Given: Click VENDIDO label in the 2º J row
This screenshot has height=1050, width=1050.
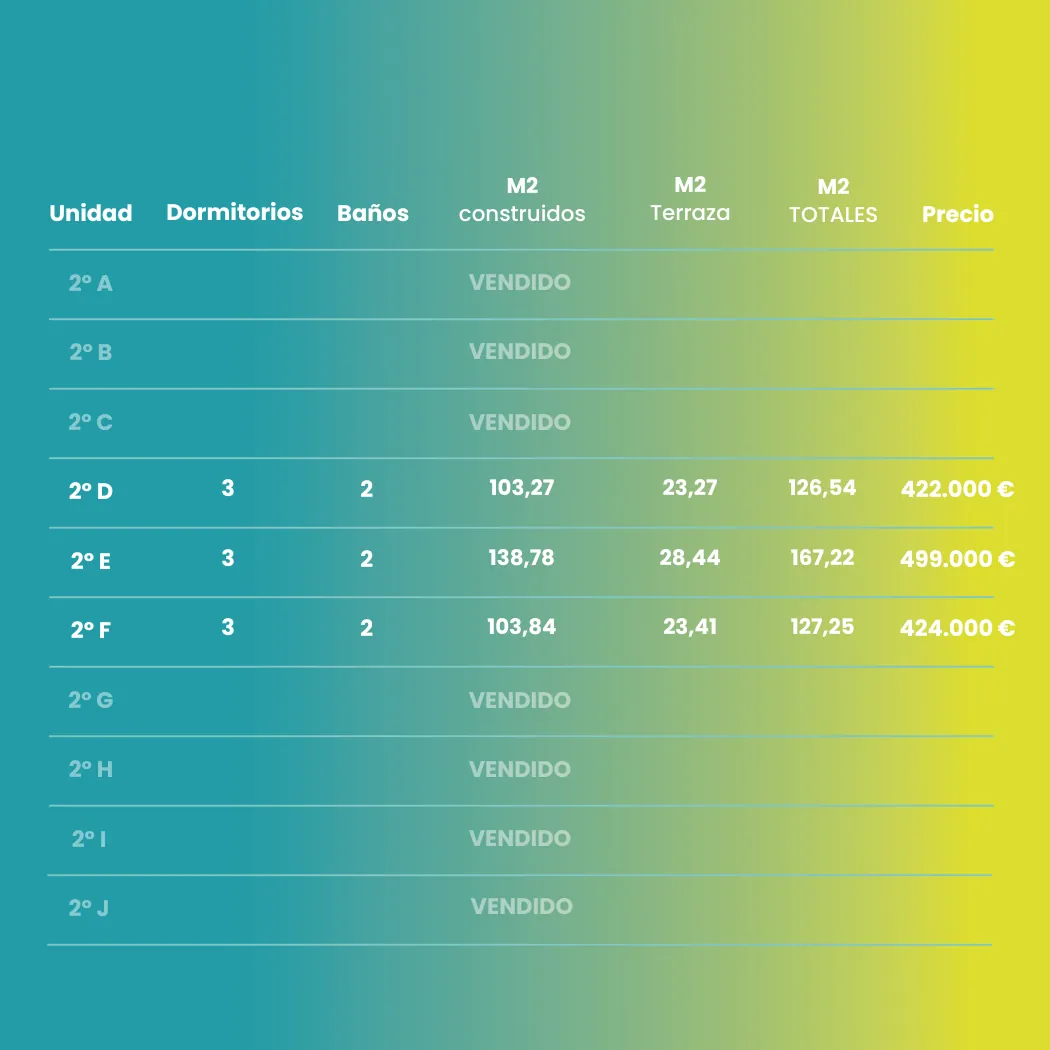Looking at the screenshot, I should tap(522, 906).
